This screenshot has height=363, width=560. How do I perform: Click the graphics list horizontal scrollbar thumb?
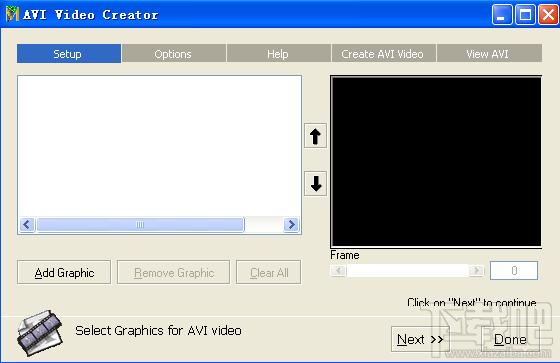[x=140, y=225]
